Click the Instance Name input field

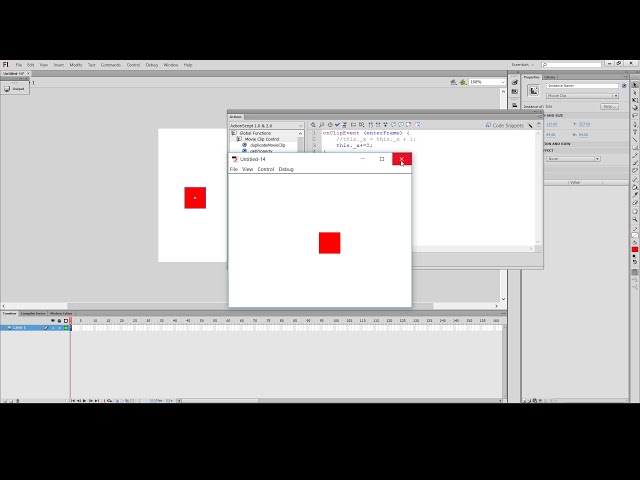click(x=582, y=86)
